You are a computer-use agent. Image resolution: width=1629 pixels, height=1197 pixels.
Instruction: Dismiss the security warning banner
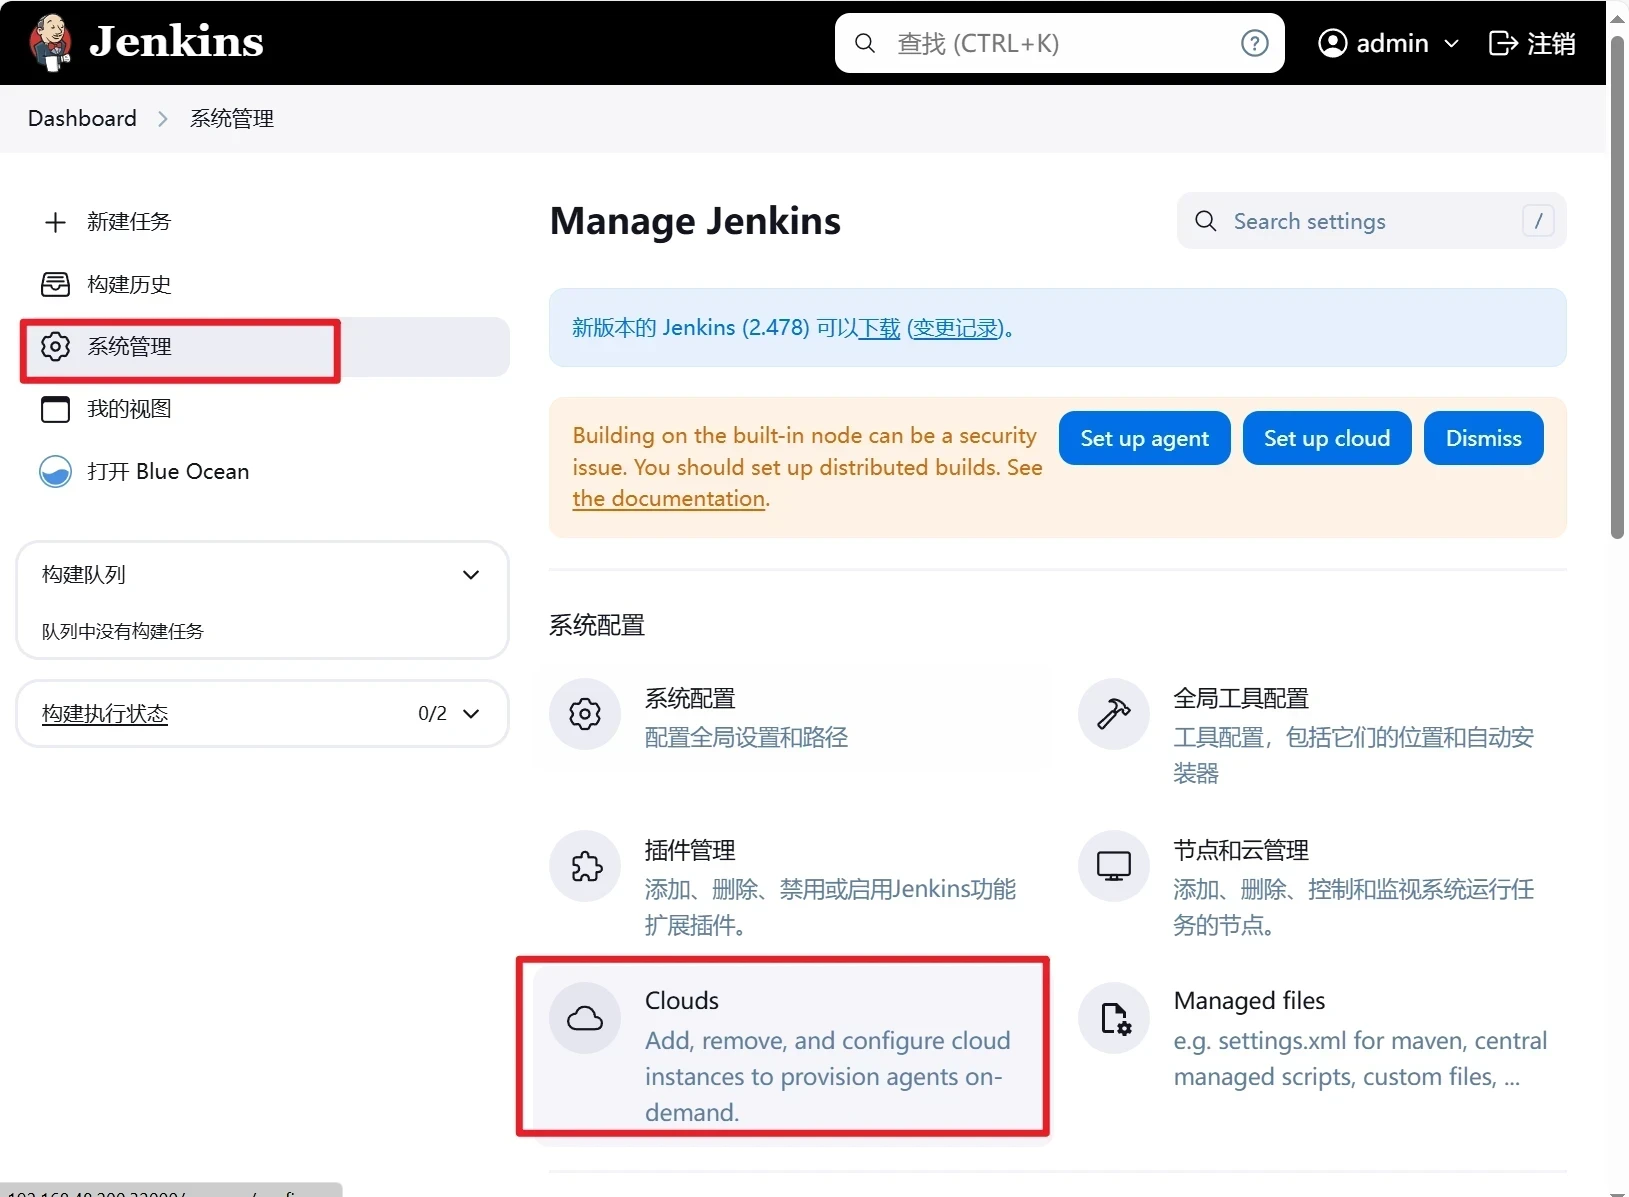[x=1483, y=438]
